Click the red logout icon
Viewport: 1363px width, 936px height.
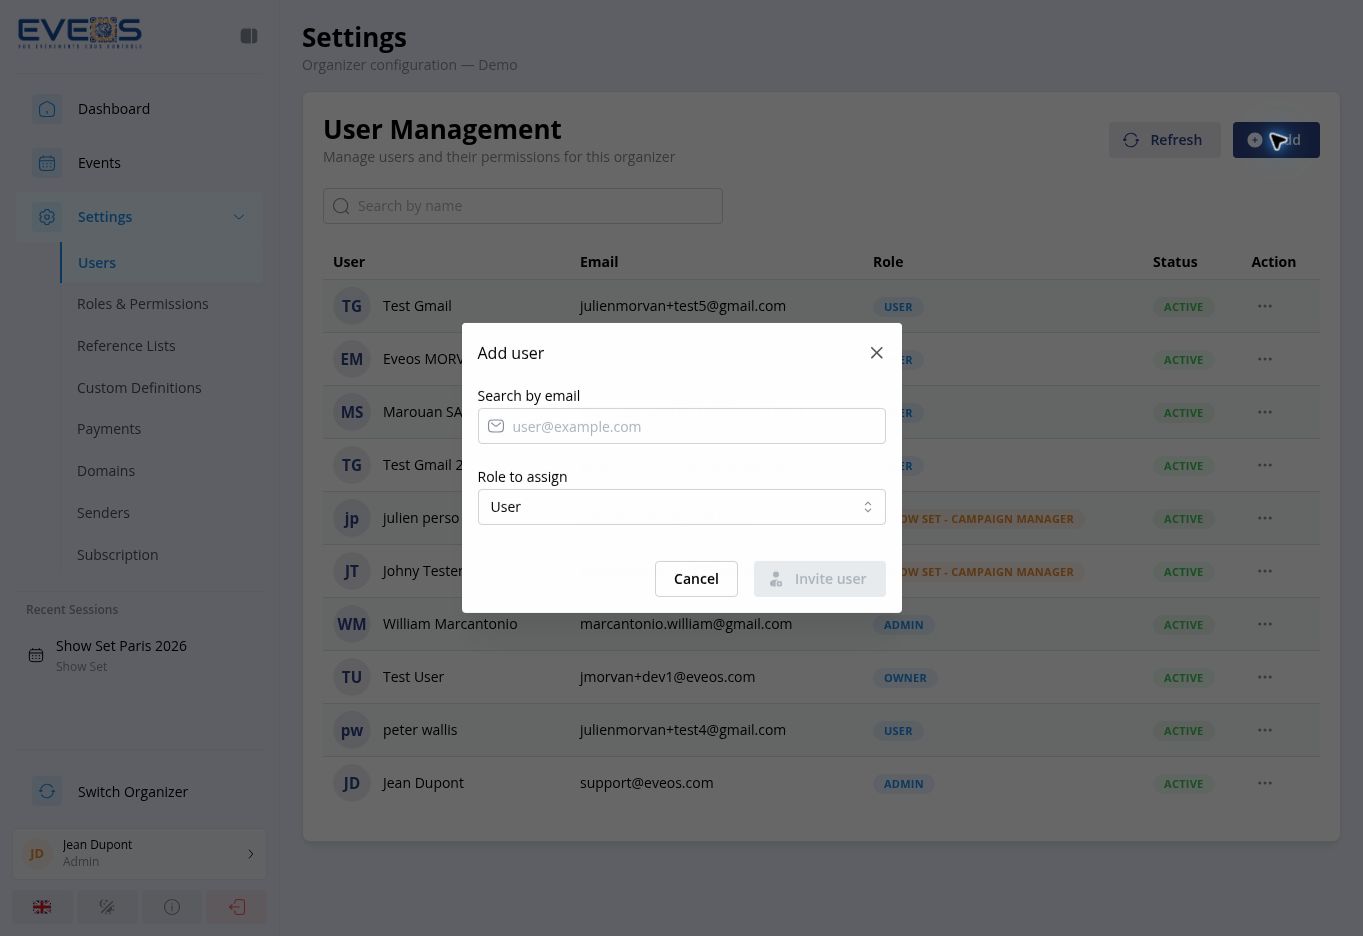point(237,907)
